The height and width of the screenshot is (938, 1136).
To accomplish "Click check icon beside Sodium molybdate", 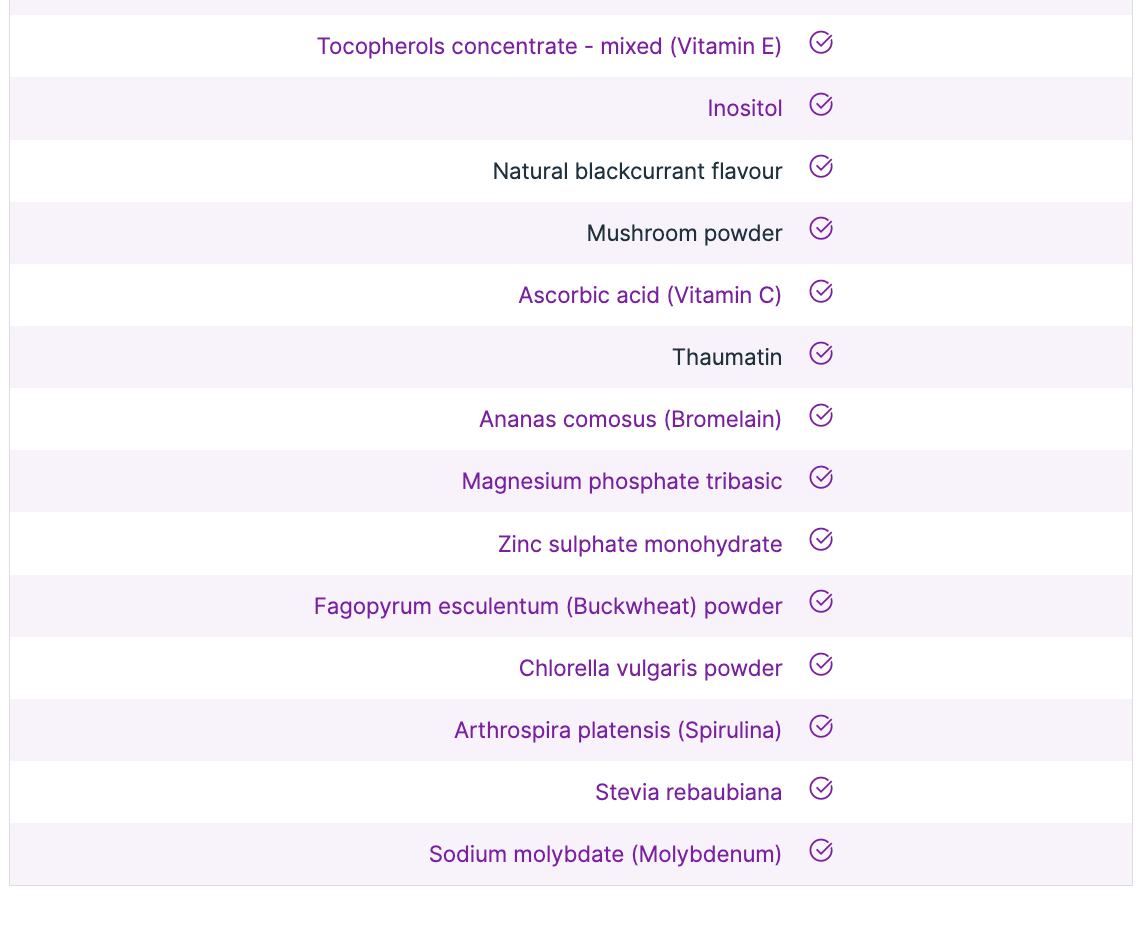I will coord(821,851).
